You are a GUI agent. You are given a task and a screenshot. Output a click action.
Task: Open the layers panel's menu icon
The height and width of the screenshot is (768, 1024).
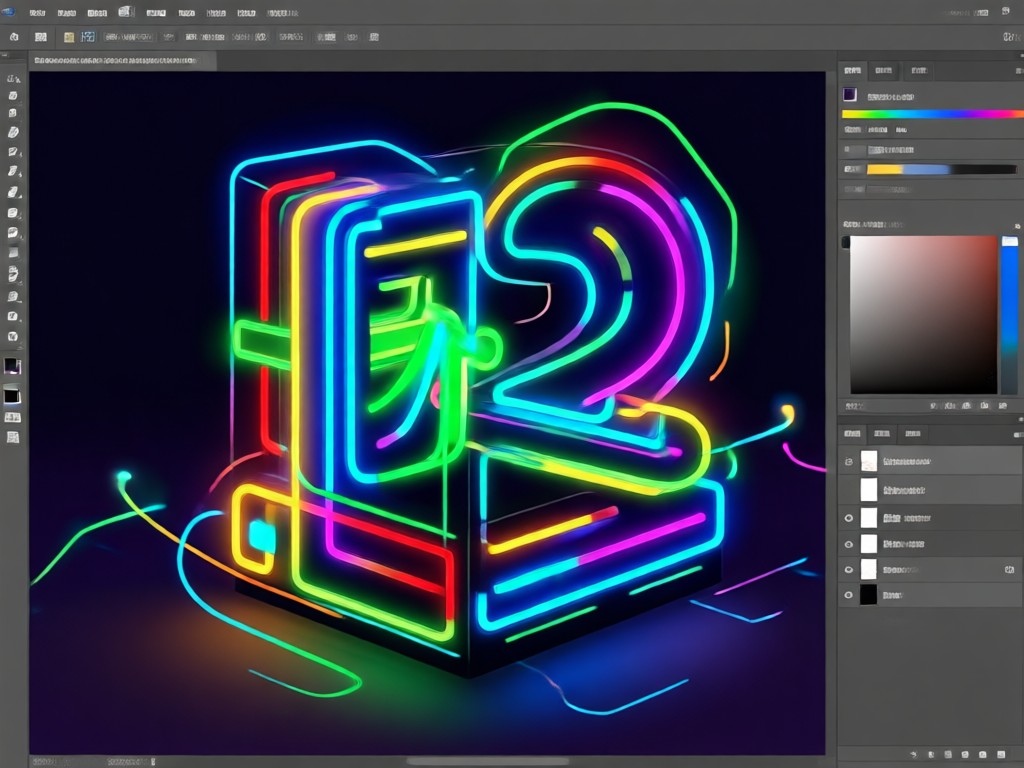(1017, 434)
